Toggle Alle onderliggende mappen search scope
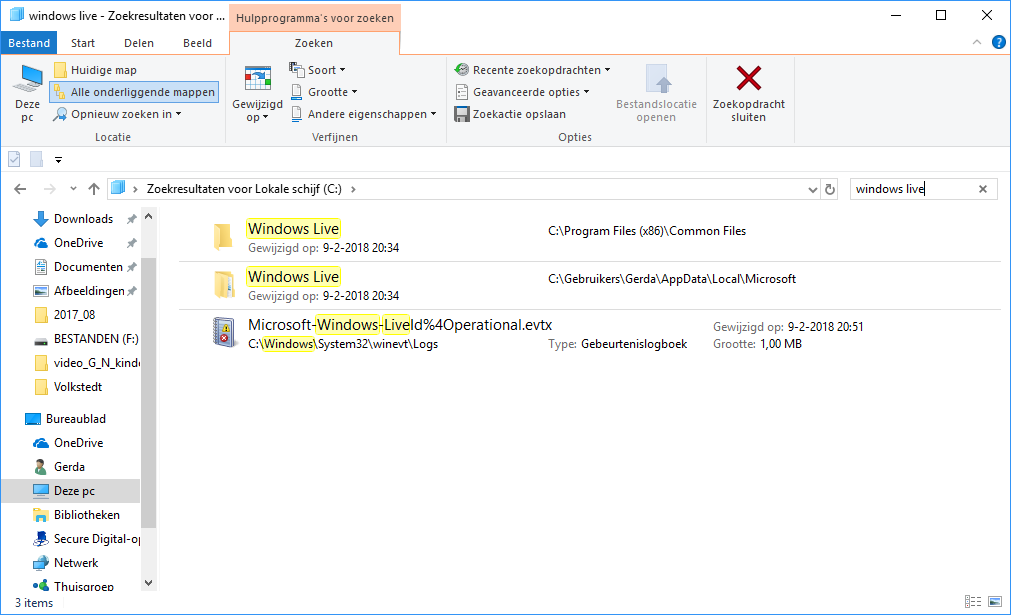Viewport: 1011px width, 615px height. pyautogui.click(x=134, y=92)
